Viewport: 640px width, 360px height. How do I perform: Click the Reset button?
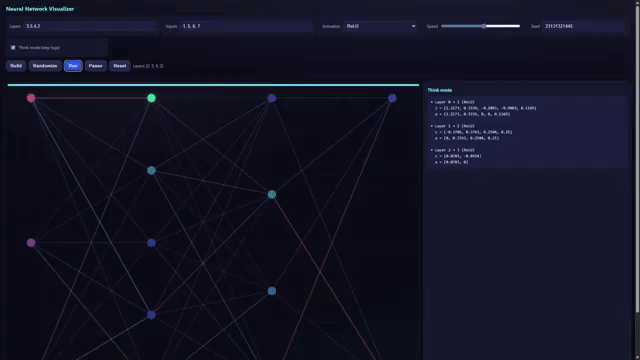click(120, 66)
